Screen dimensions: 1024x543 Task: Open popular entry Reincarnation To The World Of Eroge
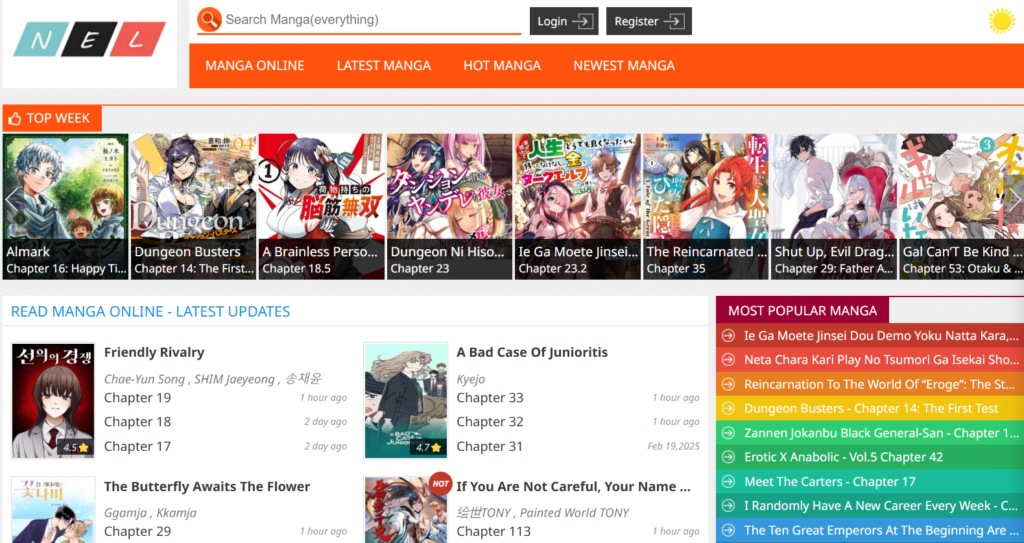(x=881, y=385)
